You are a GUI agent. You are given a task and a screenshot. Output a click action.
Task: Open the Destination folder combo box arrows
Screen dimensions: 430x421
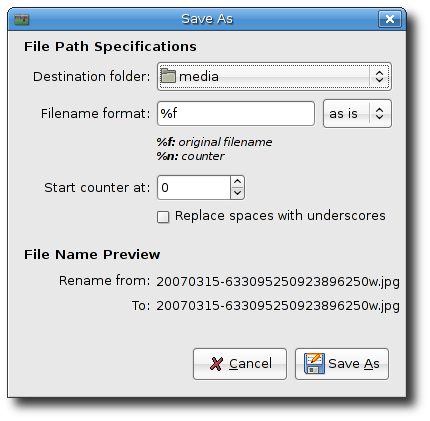[x=379, y=76]
